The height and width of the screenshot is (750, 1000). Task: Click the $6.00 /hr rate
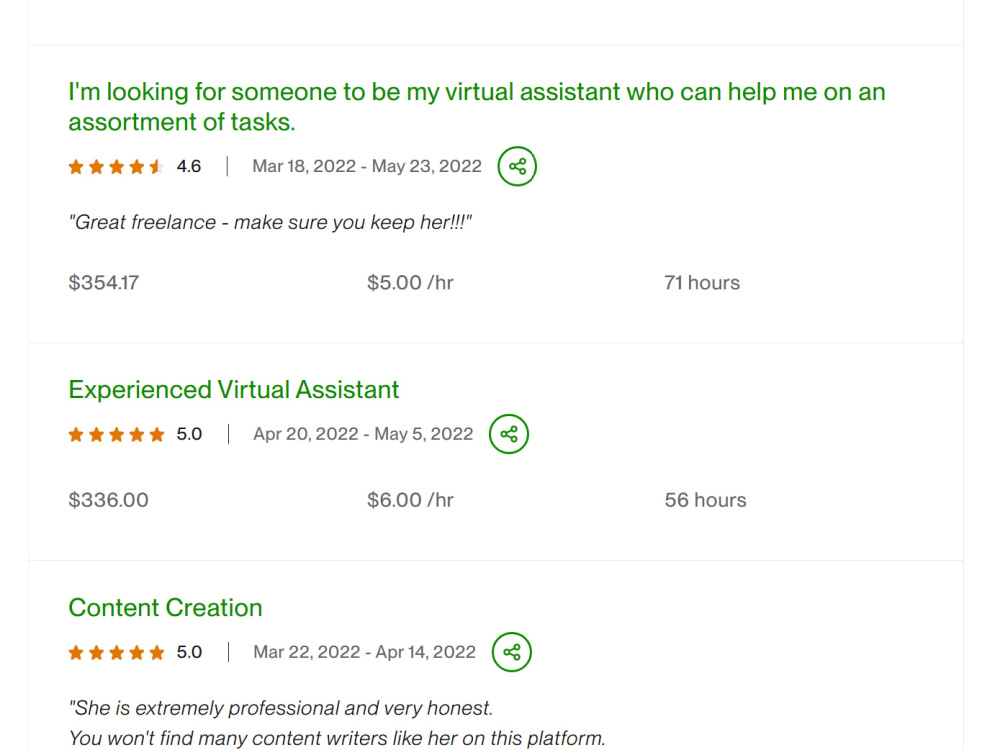point(410,500)
